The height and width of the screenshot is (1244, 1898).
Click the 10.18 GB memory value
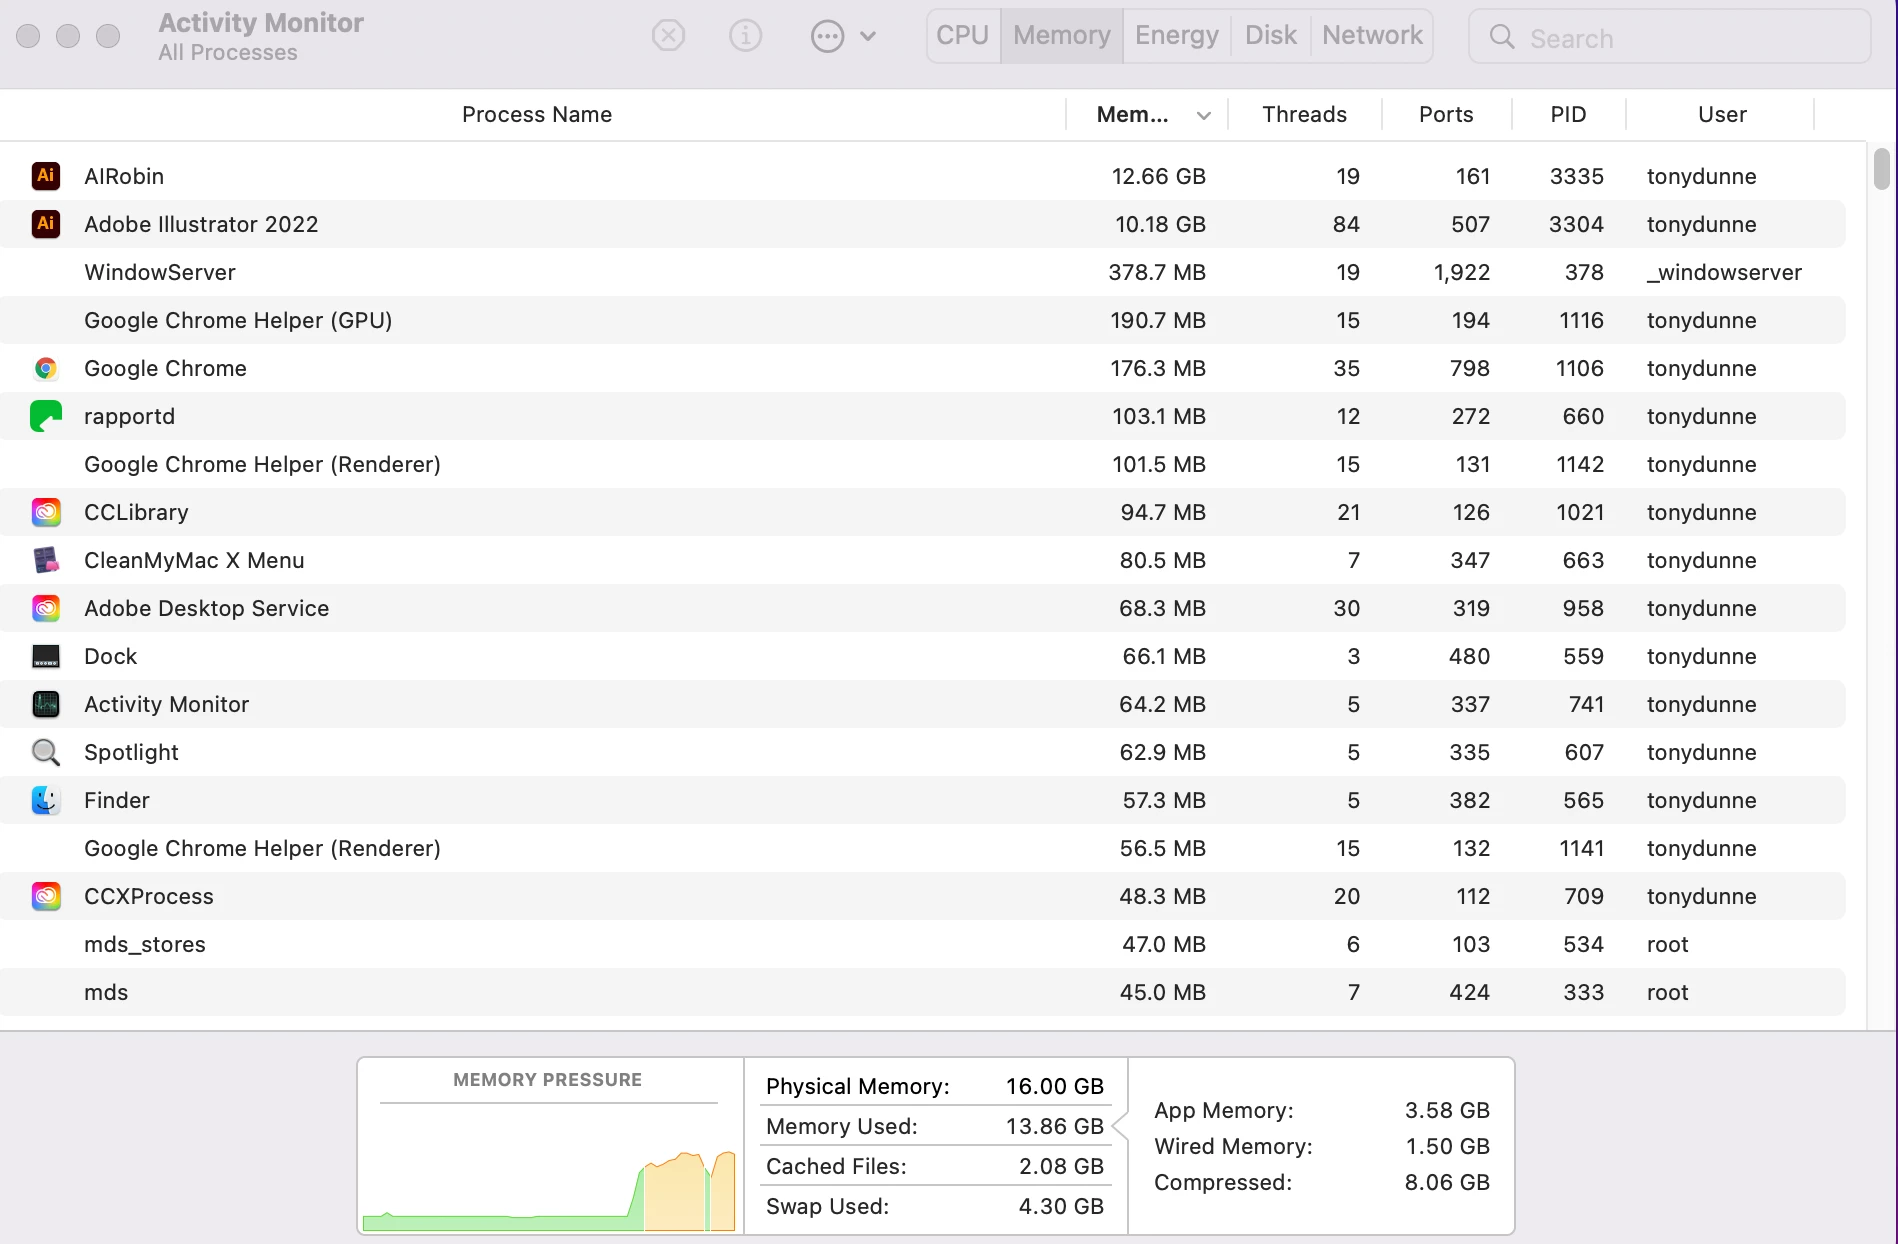pyautogui.click(x=1160, y=224)
